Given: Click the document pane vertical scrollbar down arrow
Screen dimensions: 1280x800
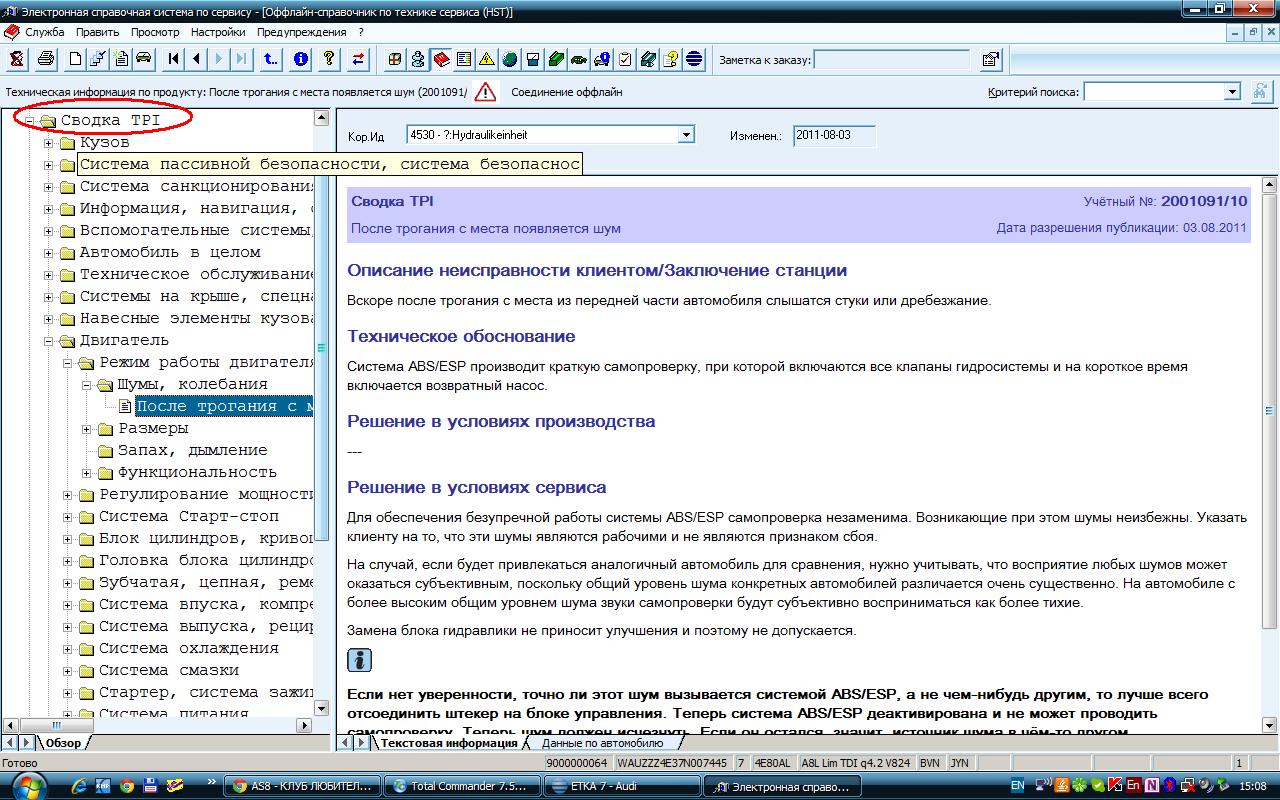Looking at the screenshot, I should point(1270,726).
